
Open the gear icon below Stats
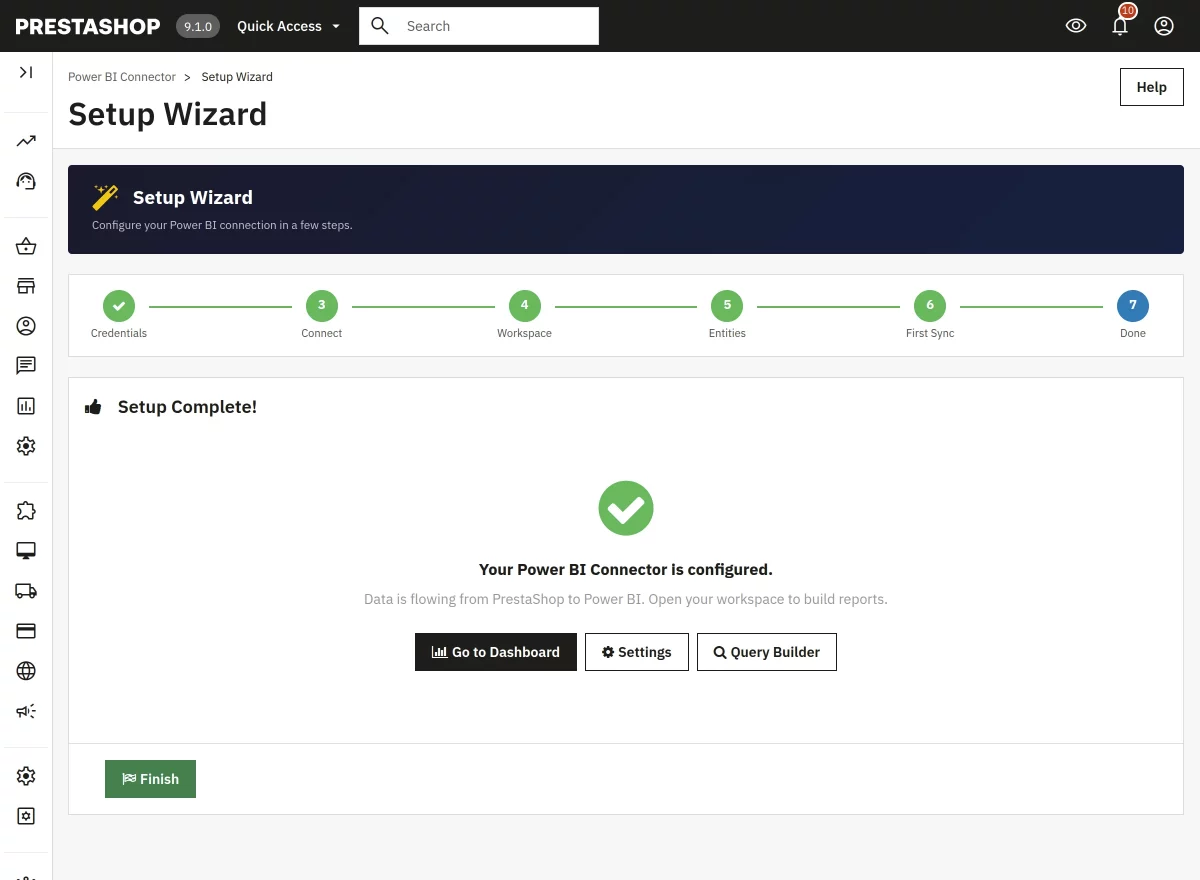tap(26, 446)
